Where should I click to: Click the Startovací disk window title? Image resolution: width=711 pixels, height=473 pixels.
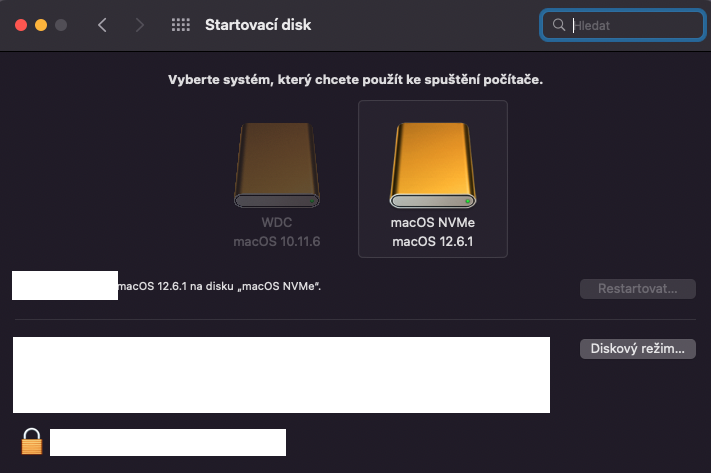(257, 25)
